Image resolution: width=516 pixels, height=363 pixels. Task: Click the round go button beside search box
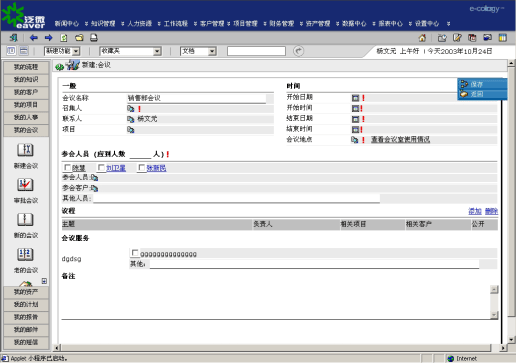tap(298, 51)
